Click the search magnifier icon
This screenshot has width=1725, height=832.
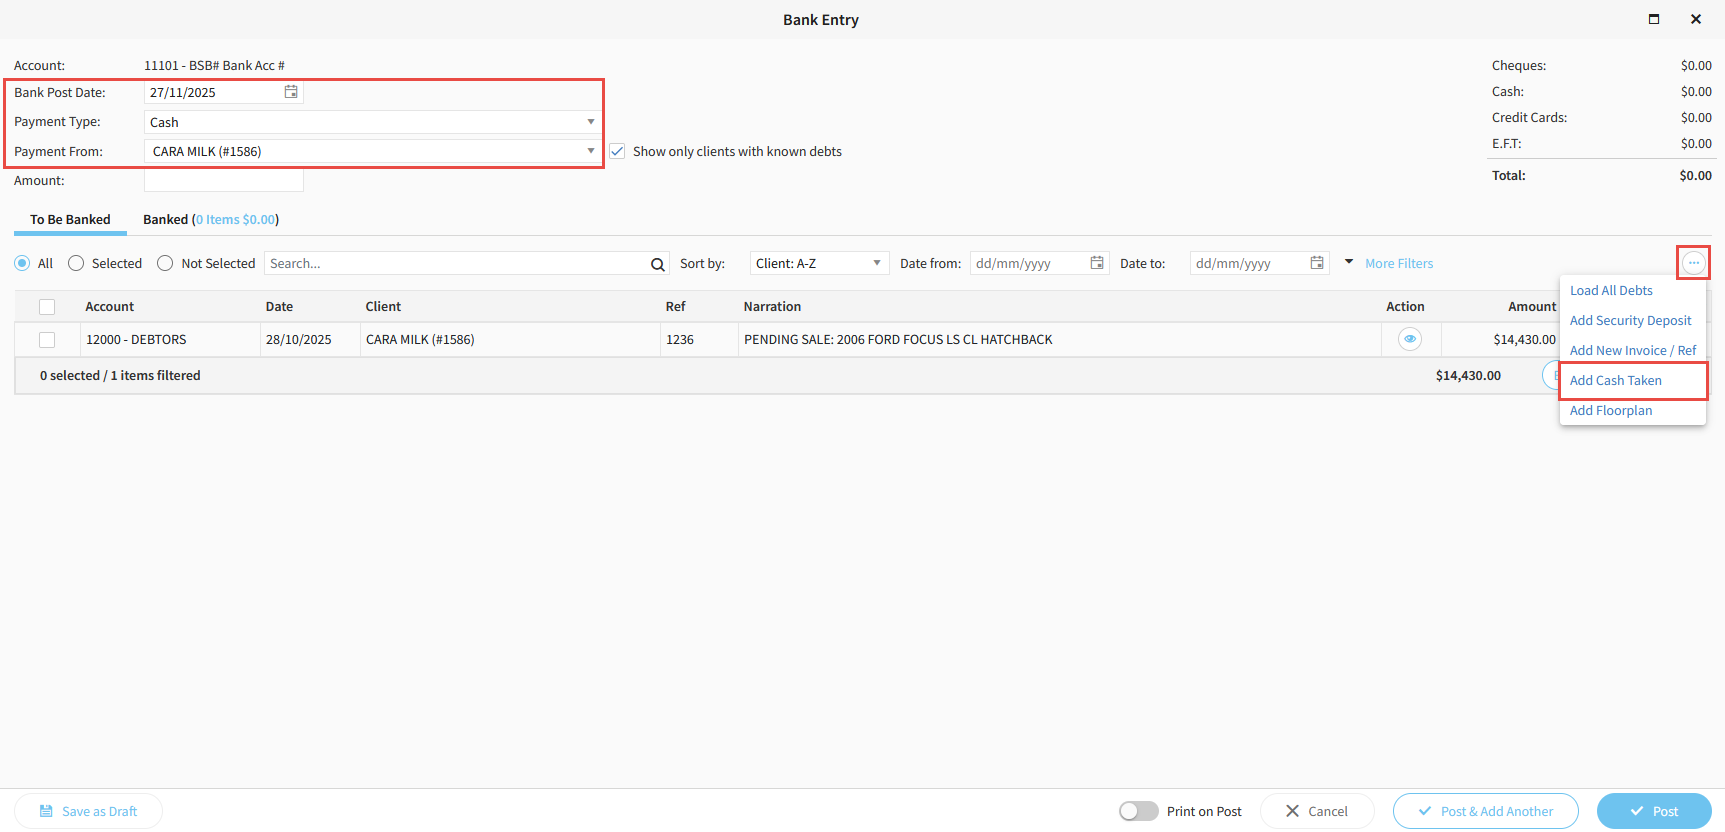point(658,264)
